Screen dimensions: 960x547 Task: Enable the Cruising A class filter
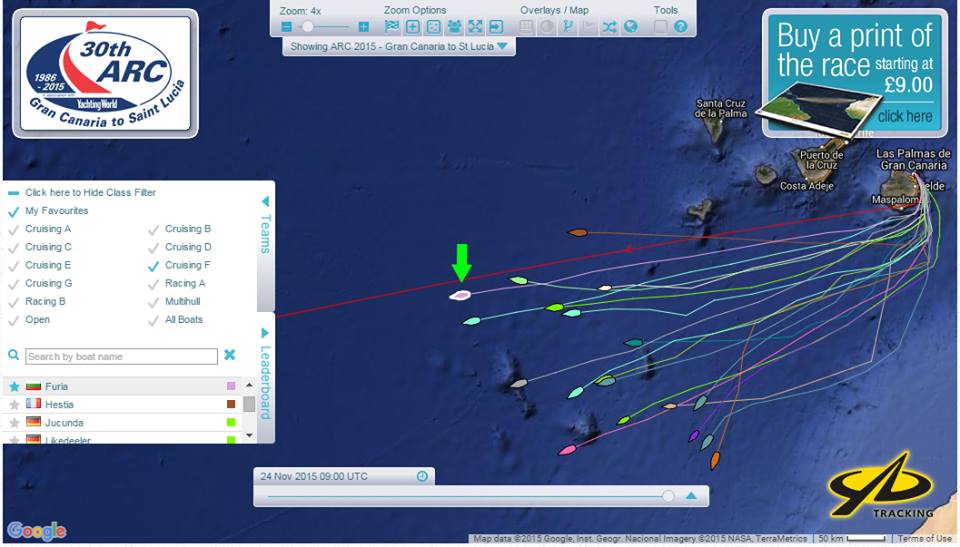pos(13,230)
